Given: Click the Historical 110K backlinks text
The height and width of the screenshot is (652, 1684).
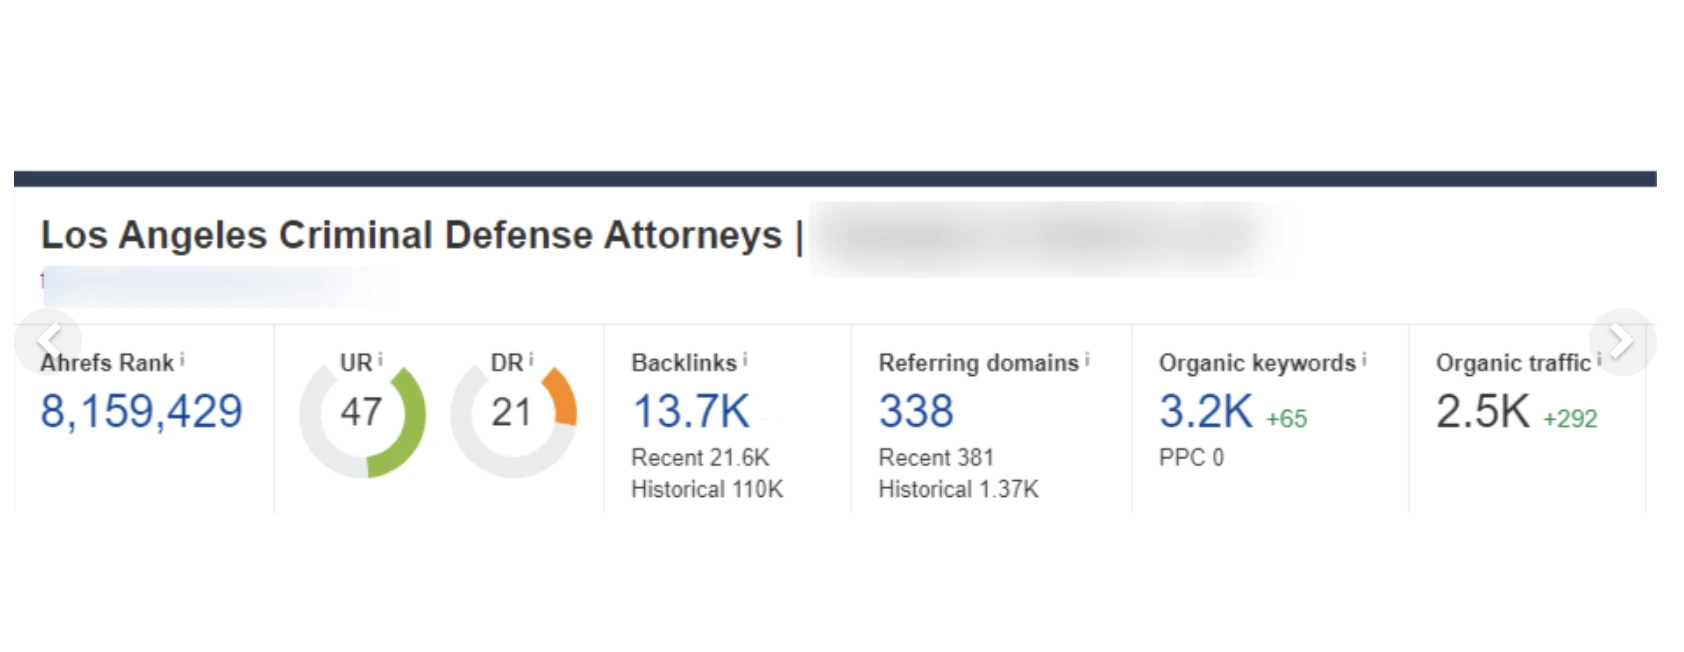Looking at the screenshot, I should [x=707, y=489].
